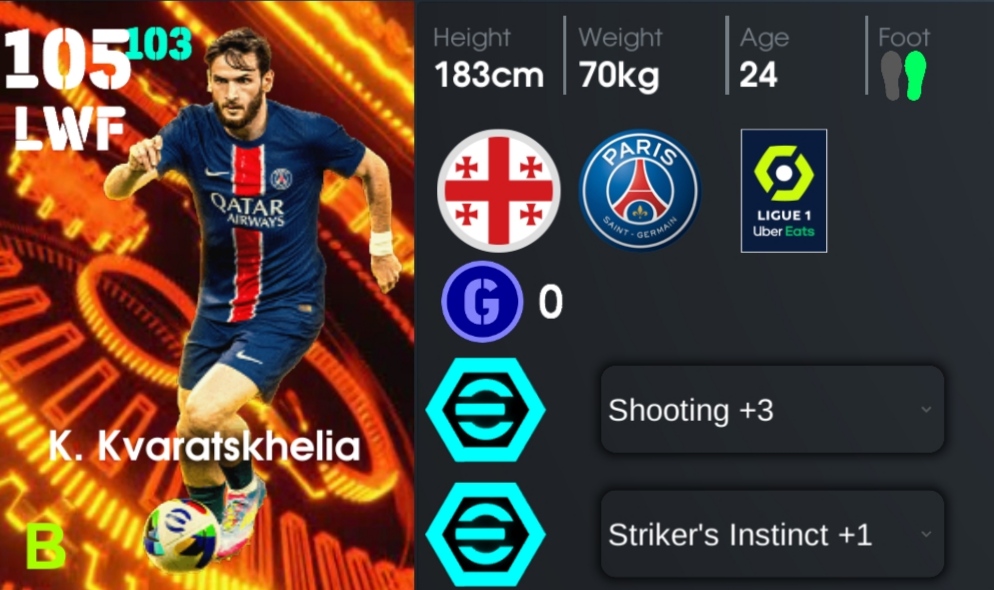Screen dimensions: 994x590
Task: Click the 105 overall rating on card
Action: point(67,59)
